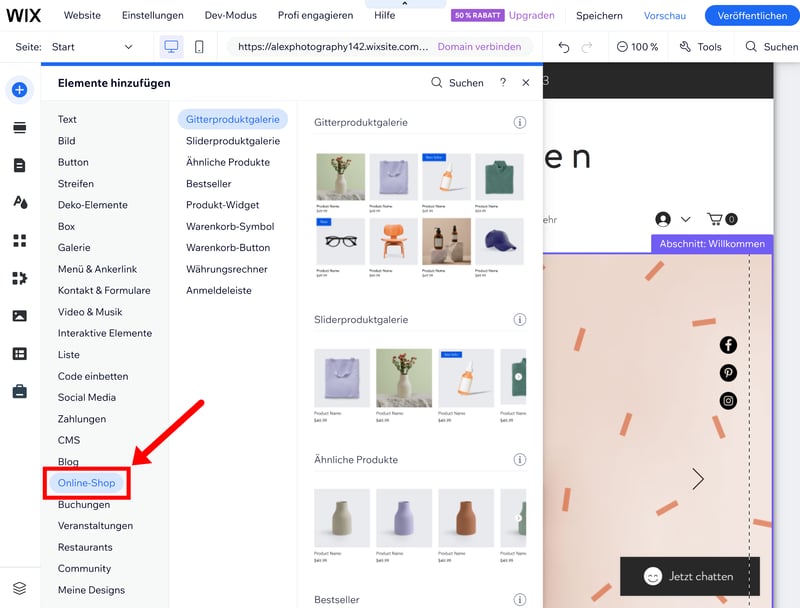800x608 pixels.
Task: Select the flower vase product thumbnail
Action: 341,177
